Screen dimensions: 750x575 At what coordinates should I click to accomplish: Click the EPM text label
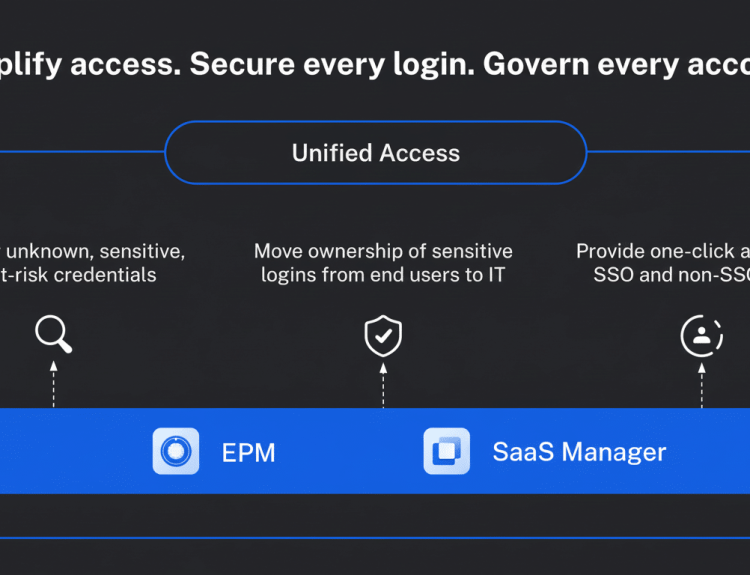(x=248, y=452)
